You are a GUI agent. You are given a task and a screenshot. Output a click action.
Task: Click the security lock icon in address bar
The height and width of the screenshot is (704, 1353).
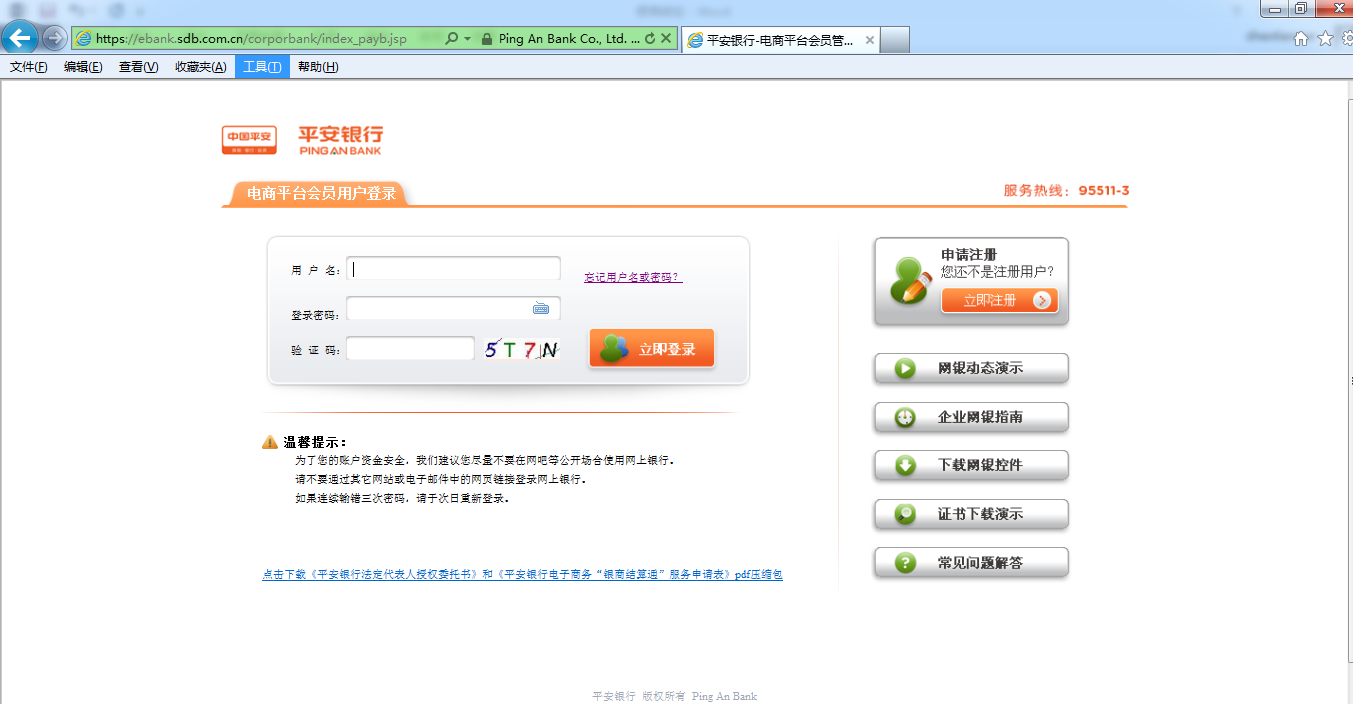(x=487, y=39)
